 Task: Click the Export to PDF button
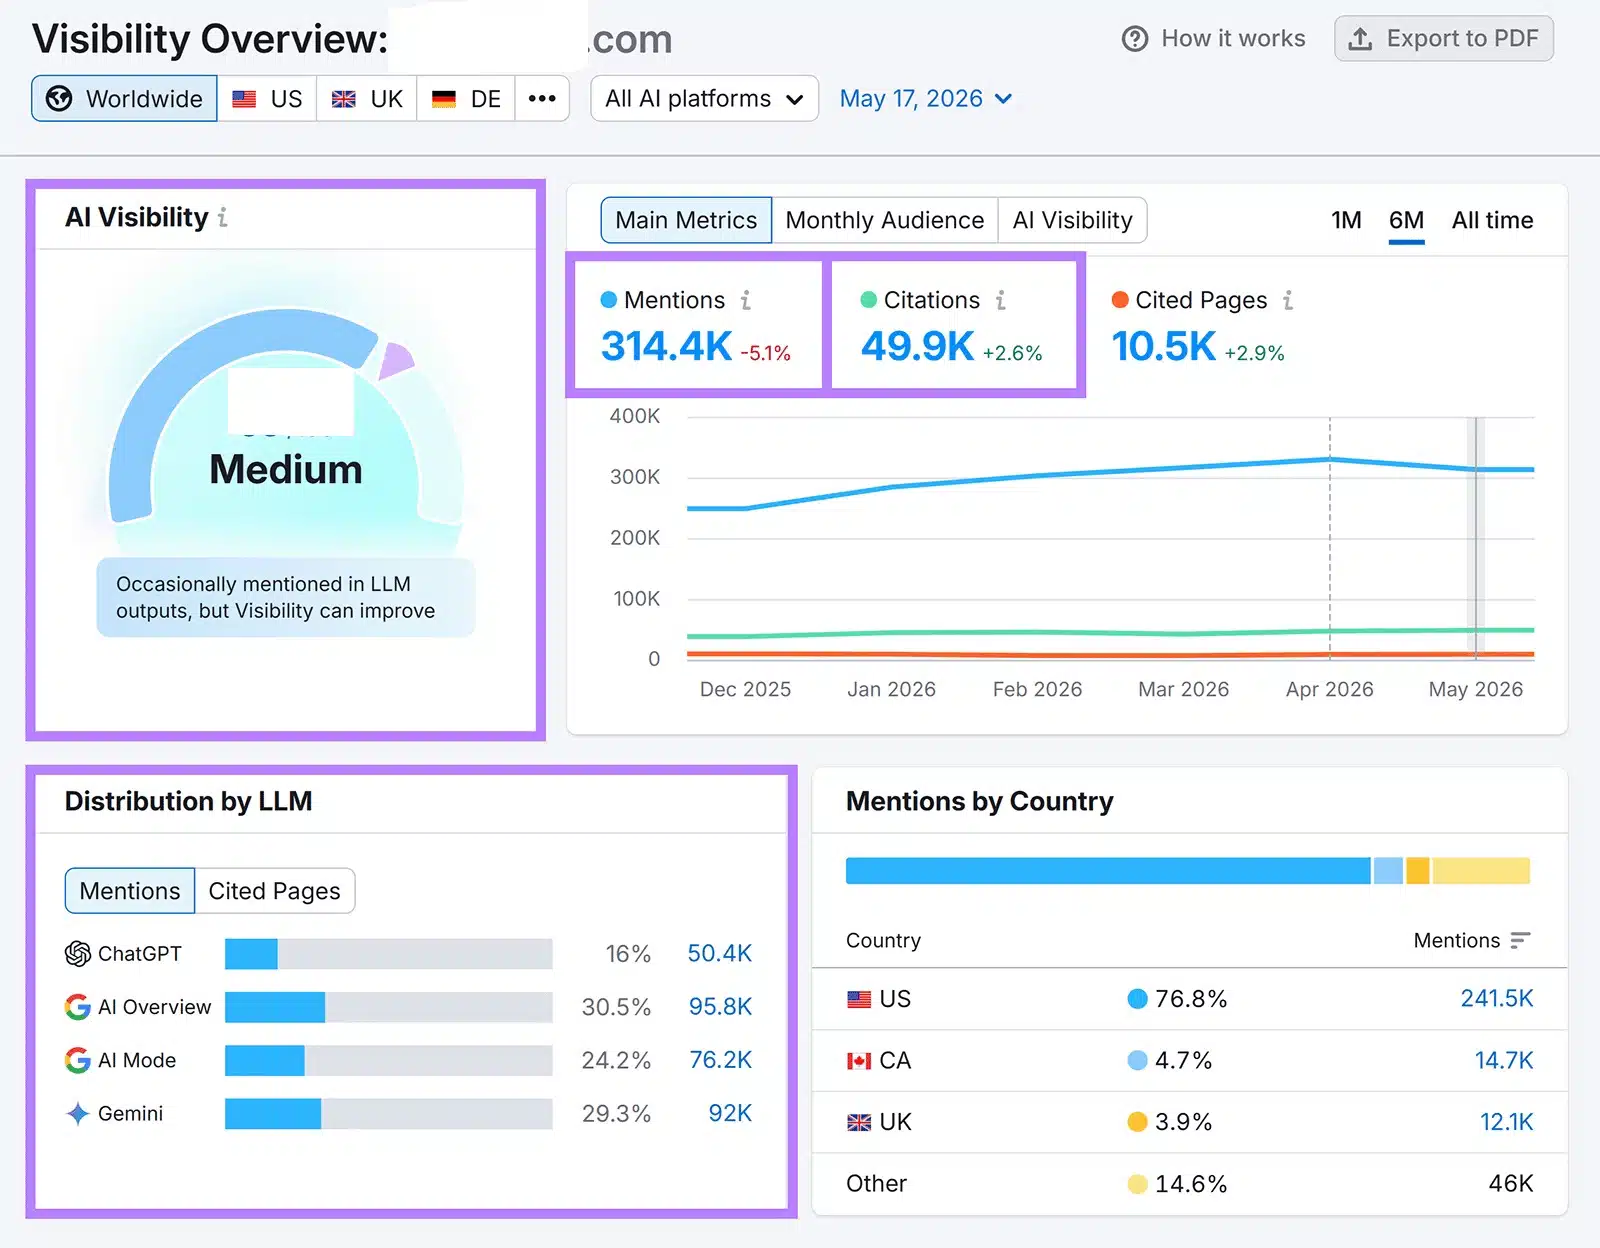tap(1444, 39)
